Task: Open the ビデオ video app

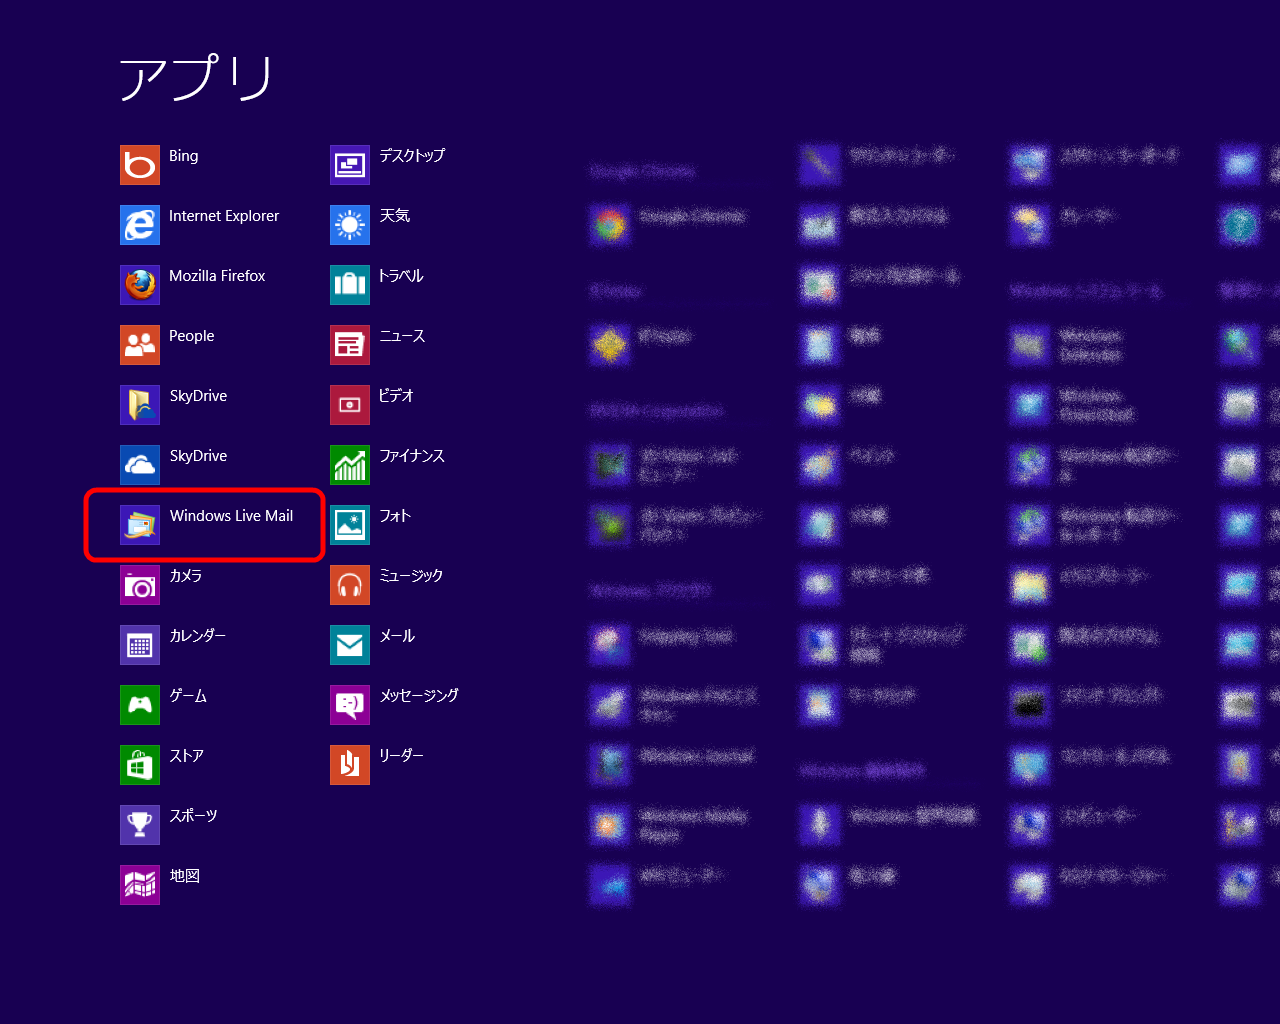Action: point(350,405)
